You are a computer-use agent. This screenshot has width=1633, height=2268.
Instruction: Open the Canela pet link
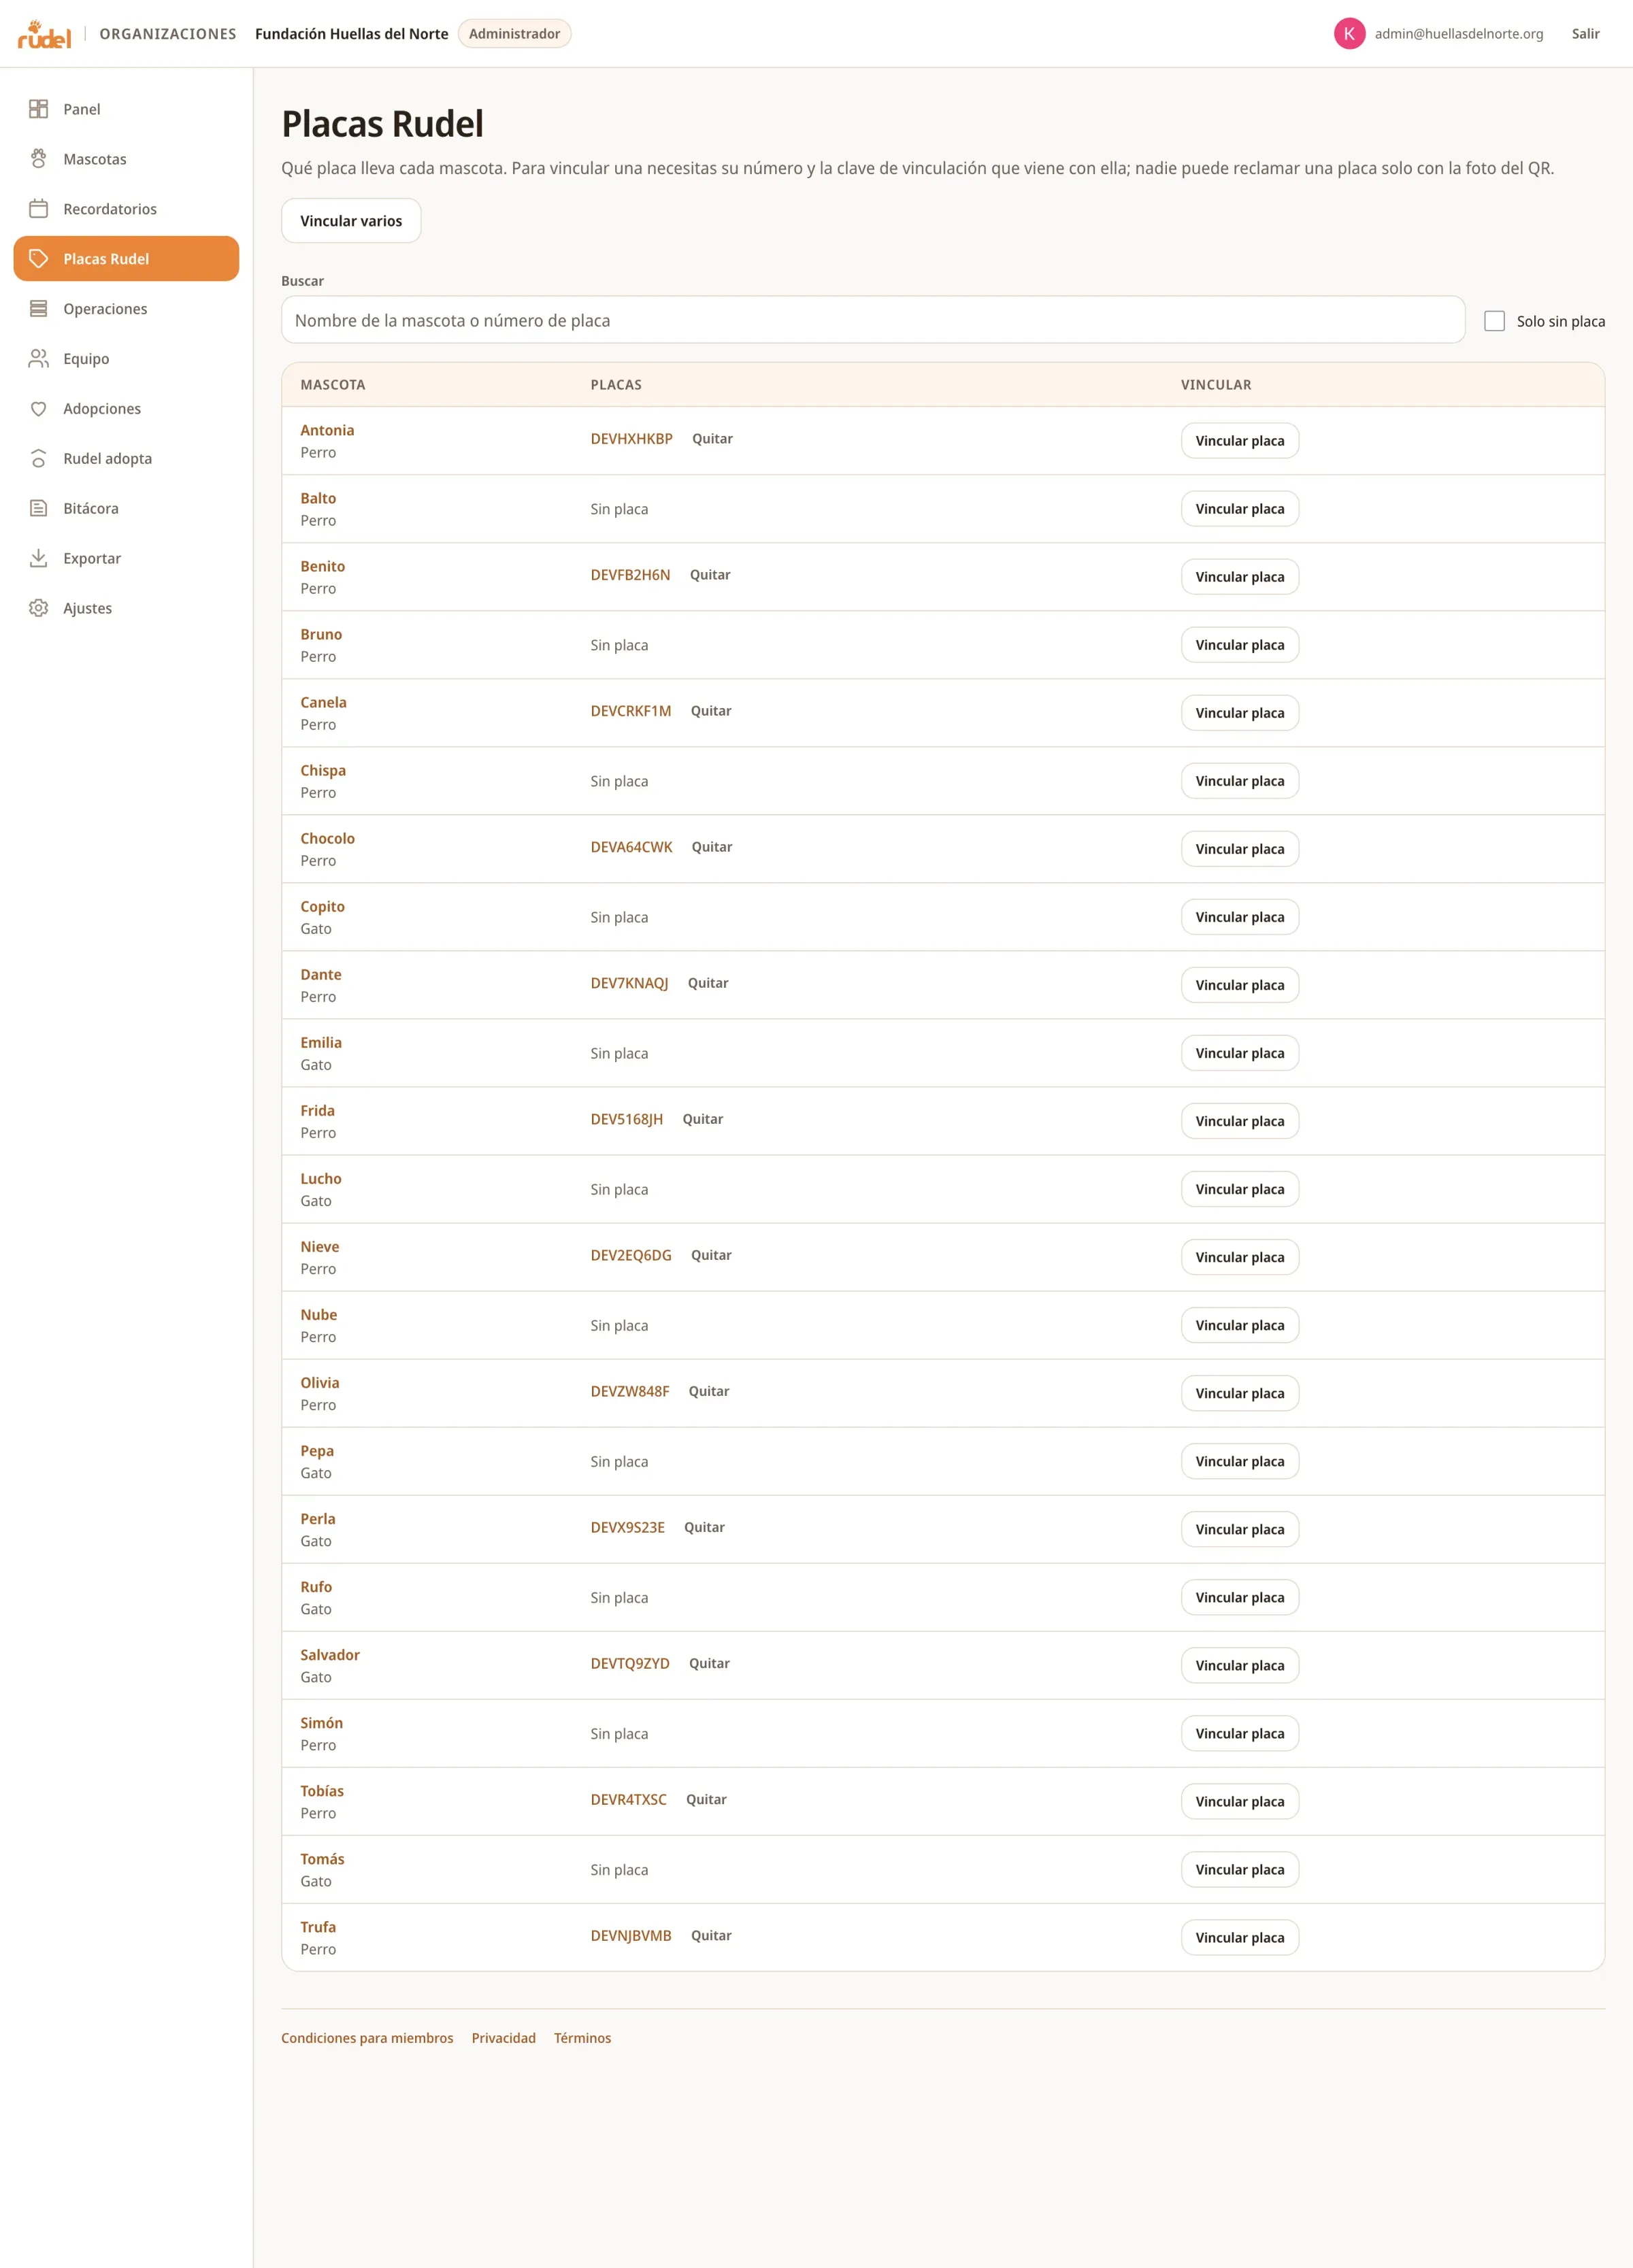coord(323,702)
